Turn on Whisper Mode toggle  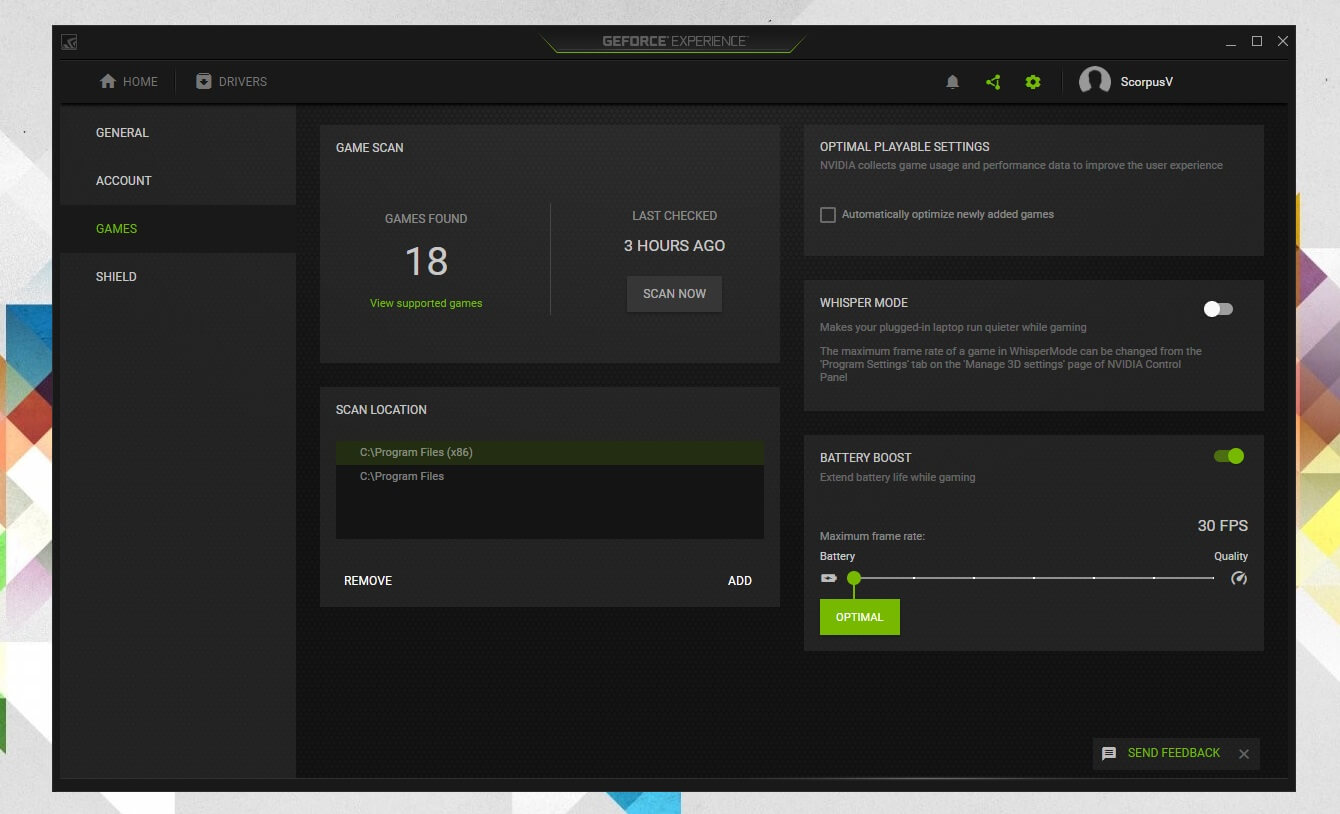point(1218,309)
